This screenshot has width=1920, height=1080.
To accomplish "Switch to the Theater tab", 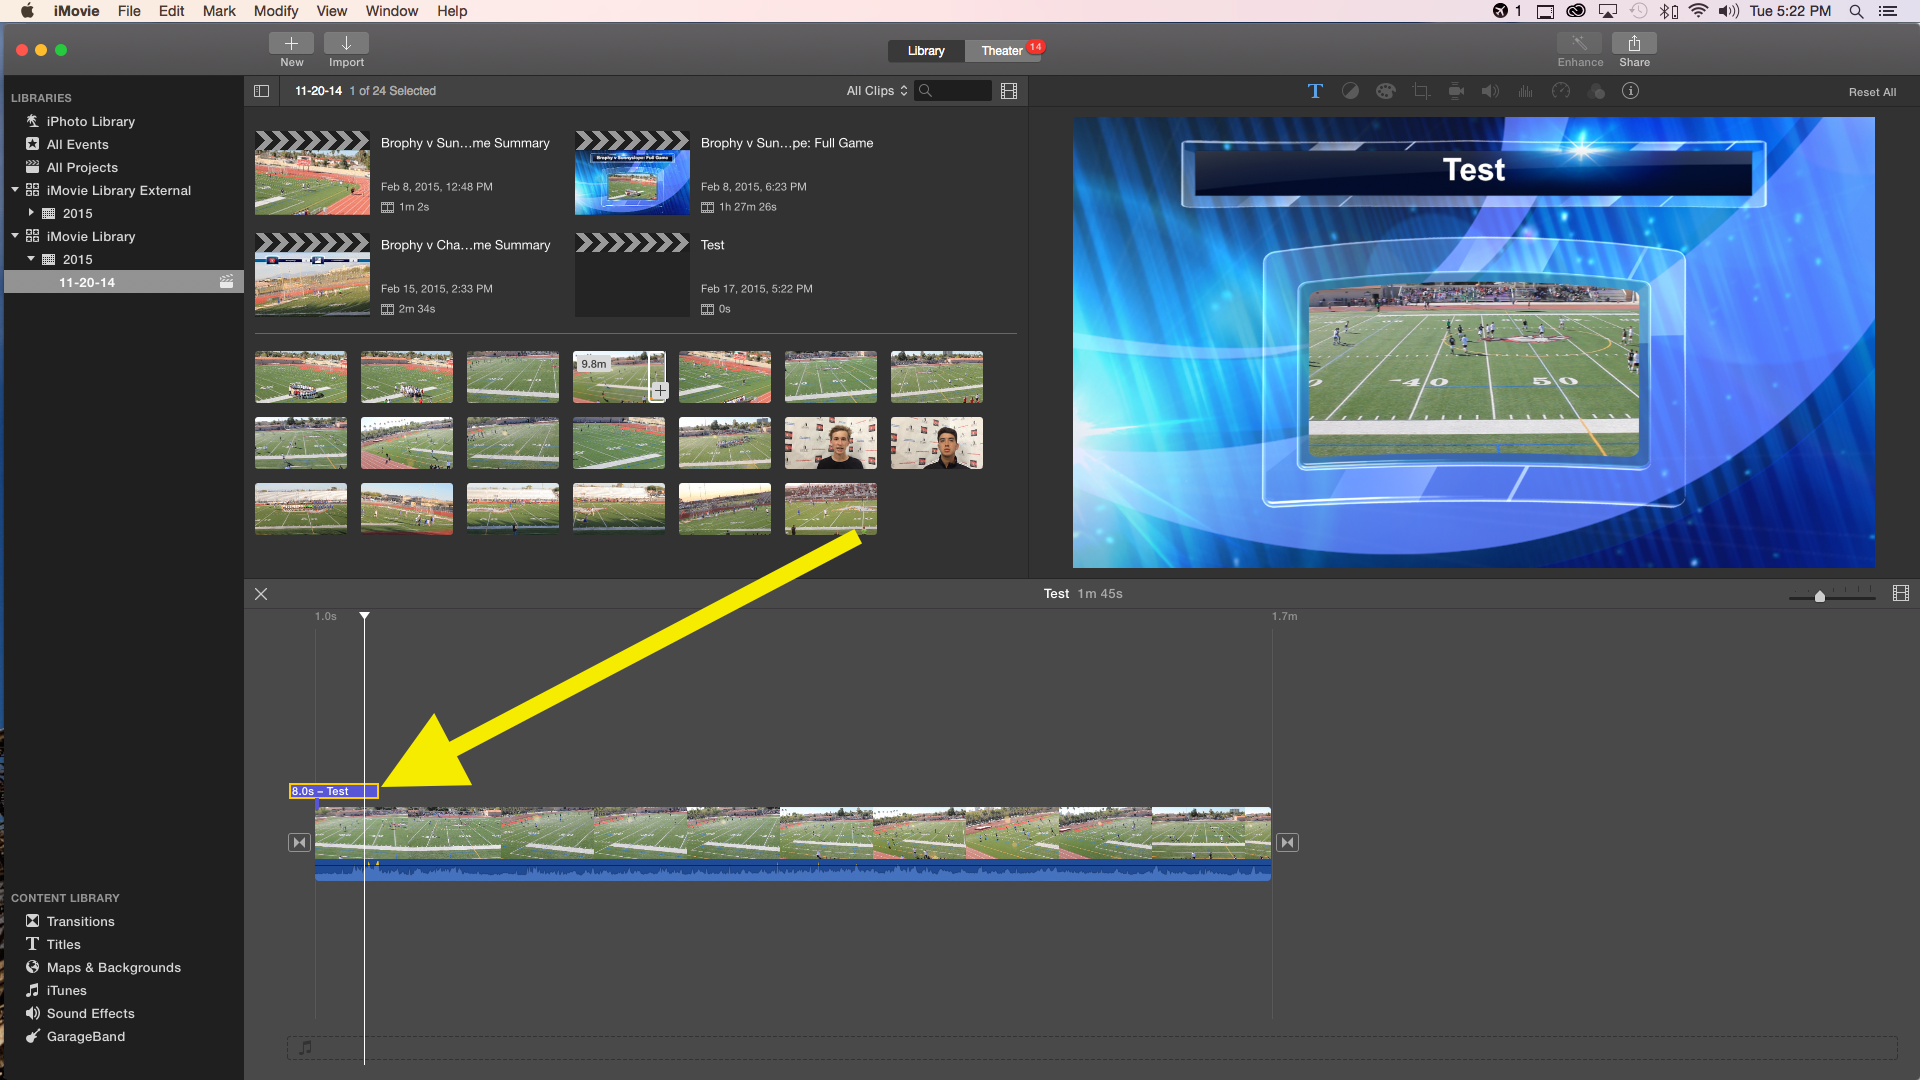I will 1001,50.
